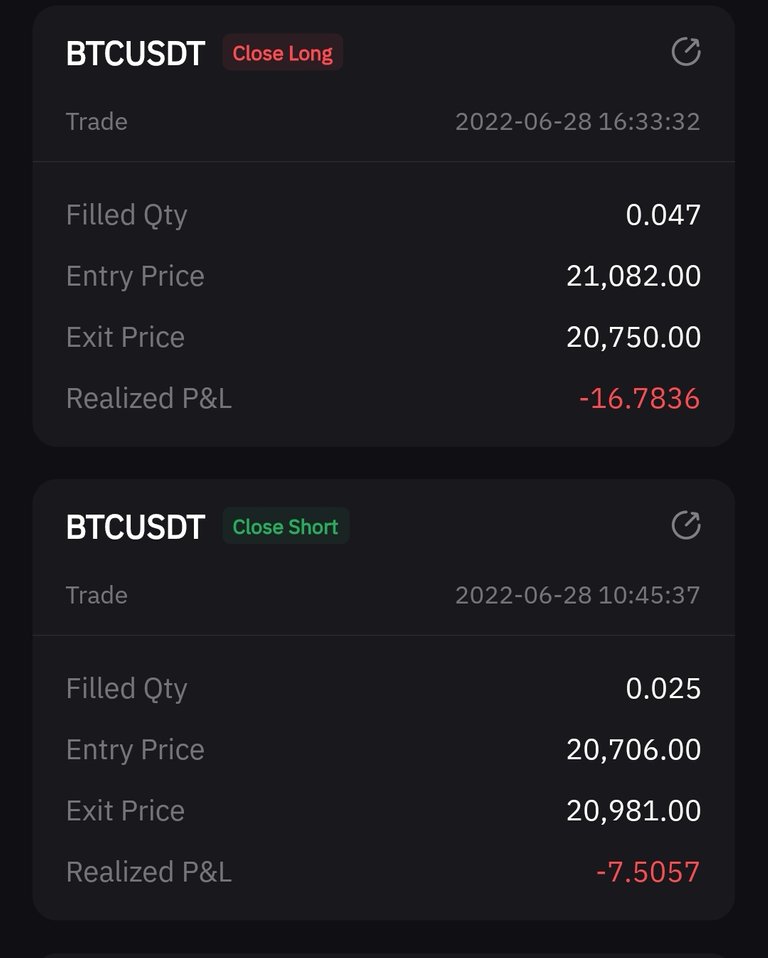This screenshot has height=958, width=768.
Task: Open BTCUSDT title of Close Long card
Action: [x=135, y=53]
